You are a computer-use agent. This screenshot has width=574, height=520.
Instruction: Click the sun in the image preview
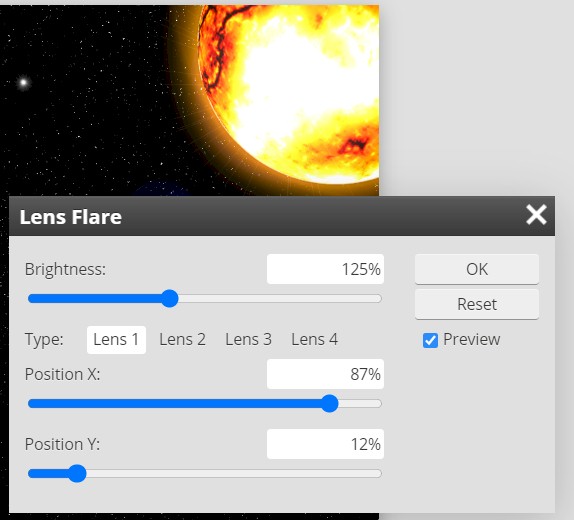point(289,92)
